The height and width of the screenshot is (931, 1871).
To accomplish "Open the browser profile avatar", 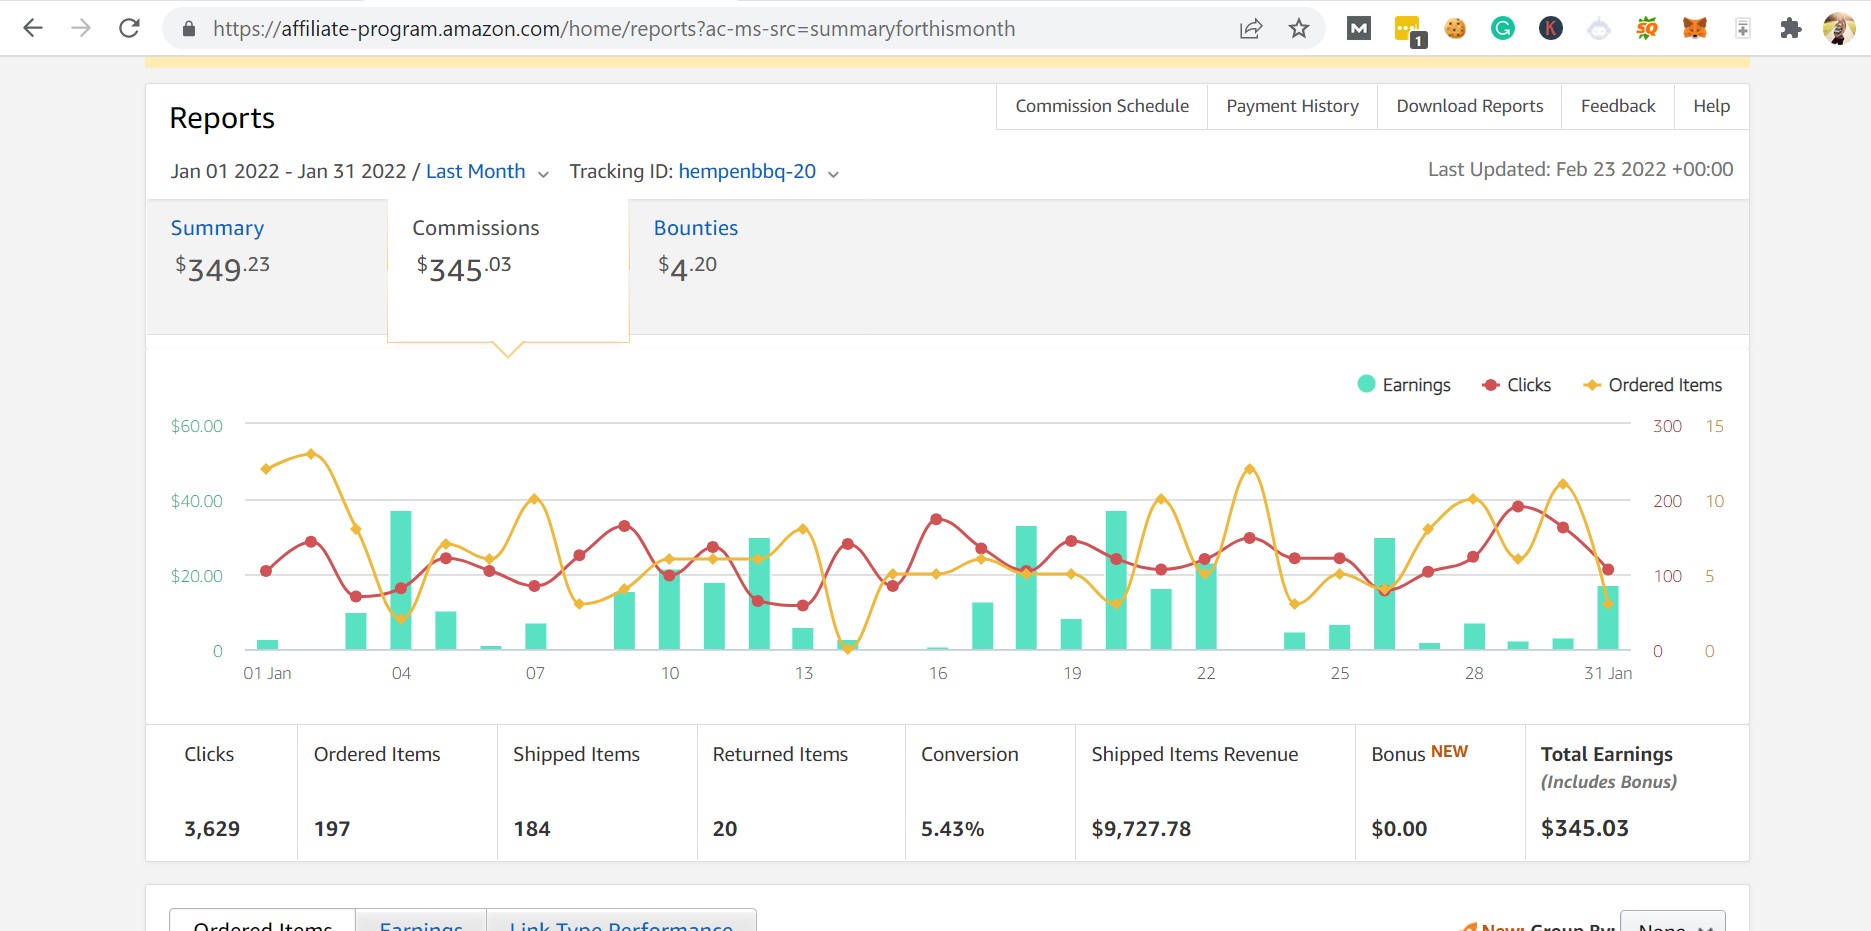I will pos(1839,29).
